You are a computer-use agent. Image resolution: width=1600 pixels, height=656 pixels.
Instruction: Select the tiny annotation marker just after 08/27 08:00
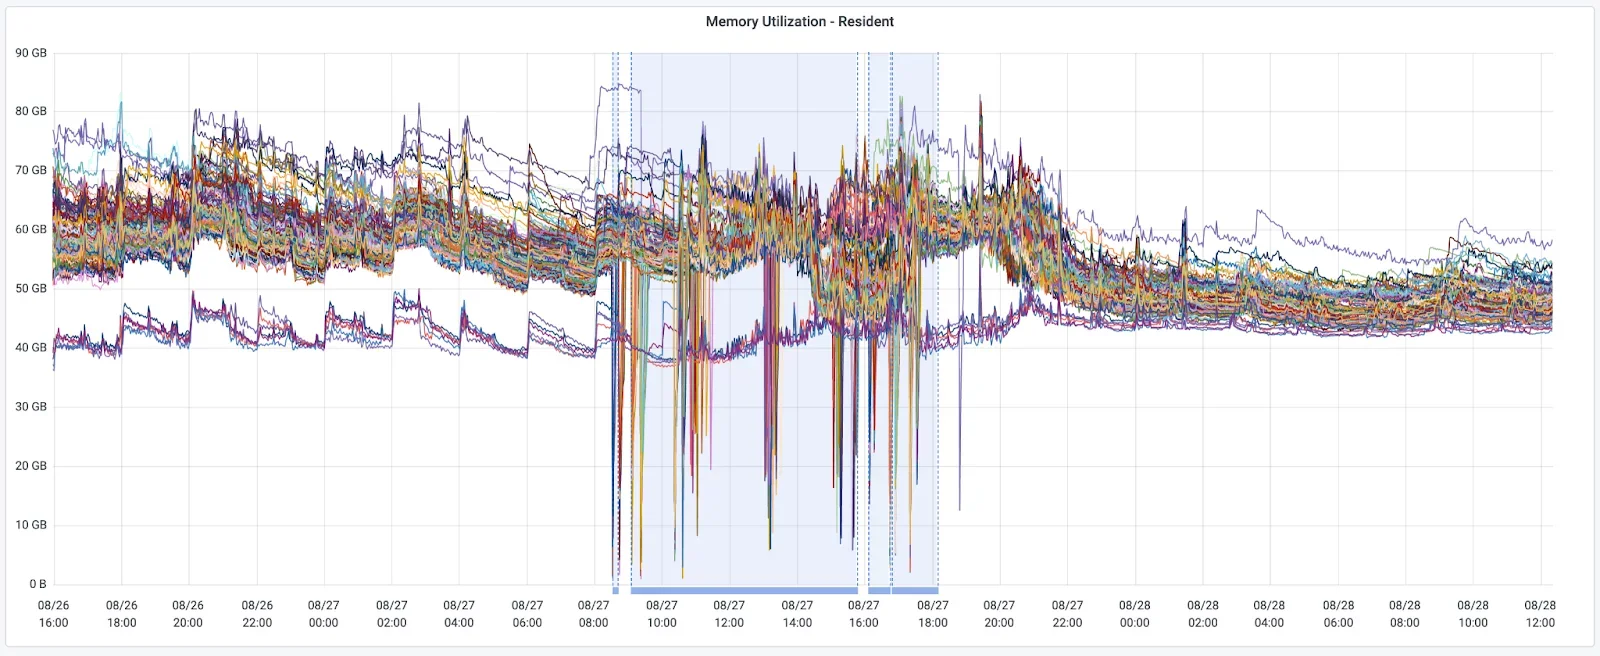pos(616,591)
